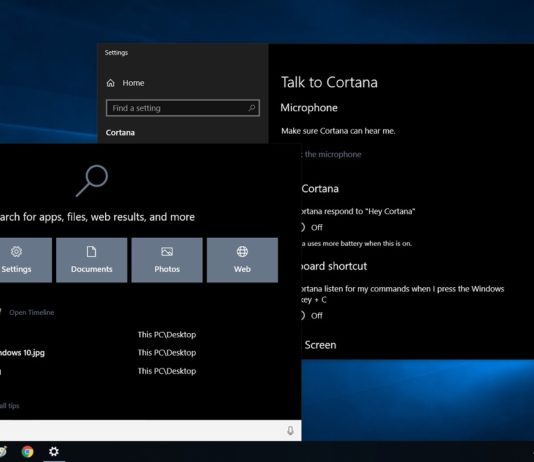Click the gear icon on Settings tile
The width and height of the screenshot is (534, 462).
coord(16,252)
